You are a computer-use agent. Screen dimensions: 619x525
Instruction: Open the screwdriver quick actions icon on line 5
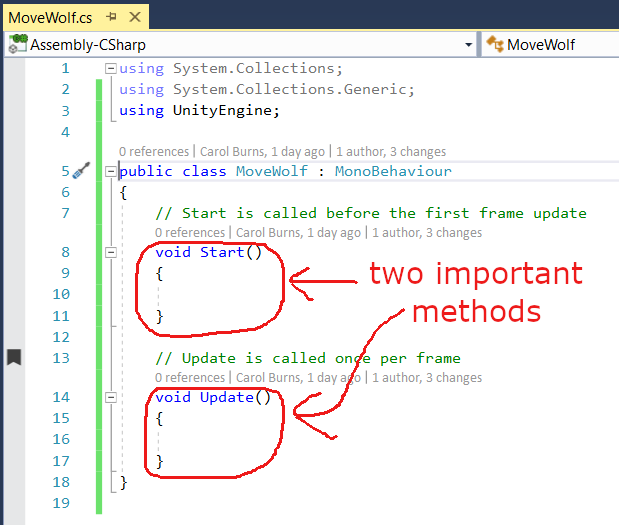(81, 171)
